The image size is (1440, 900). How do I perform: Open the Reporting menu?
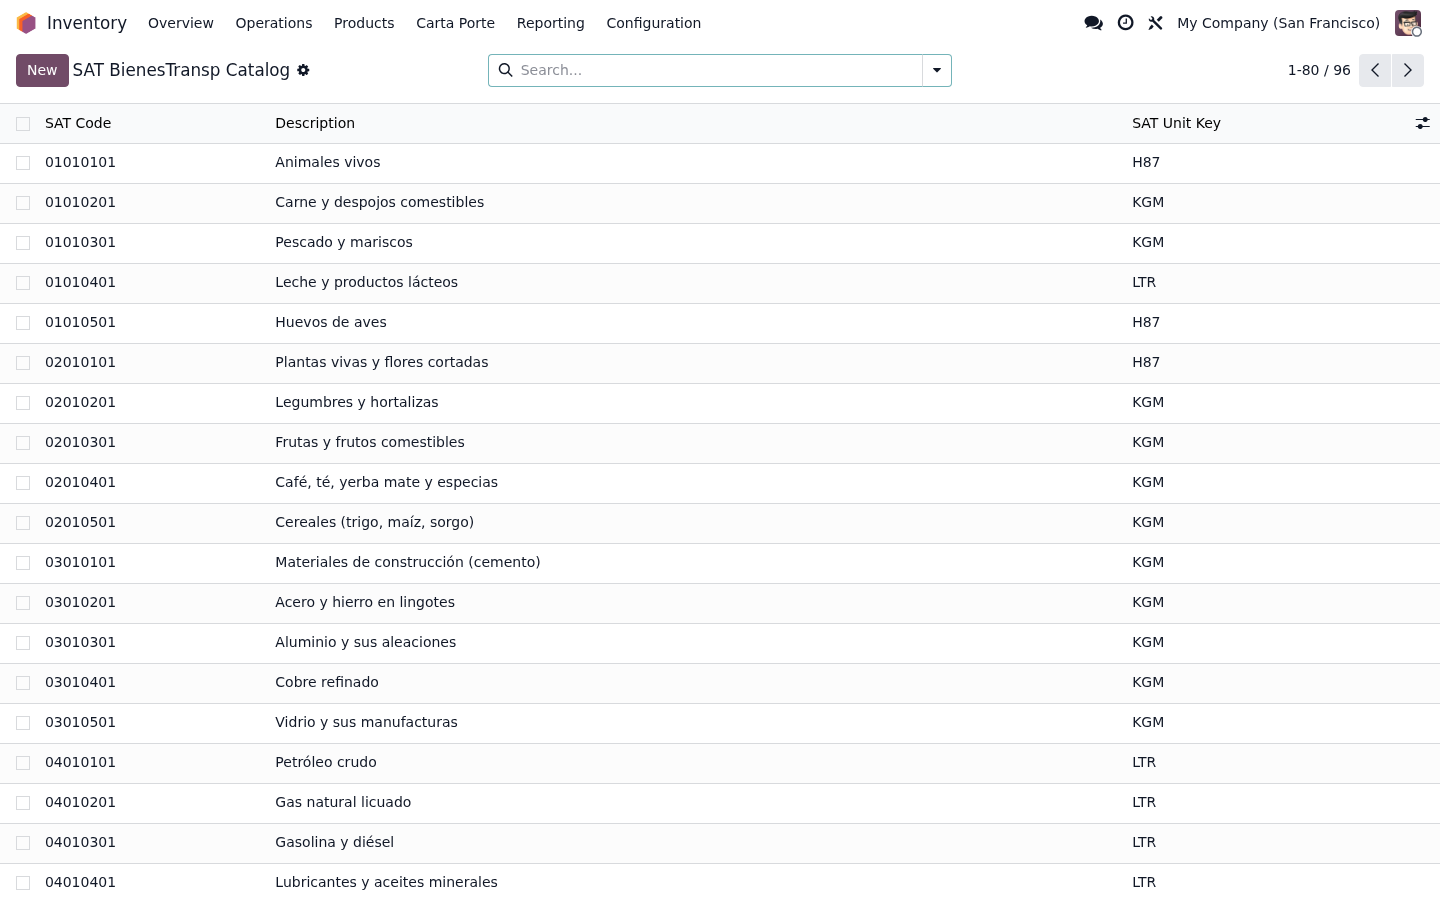550,23
